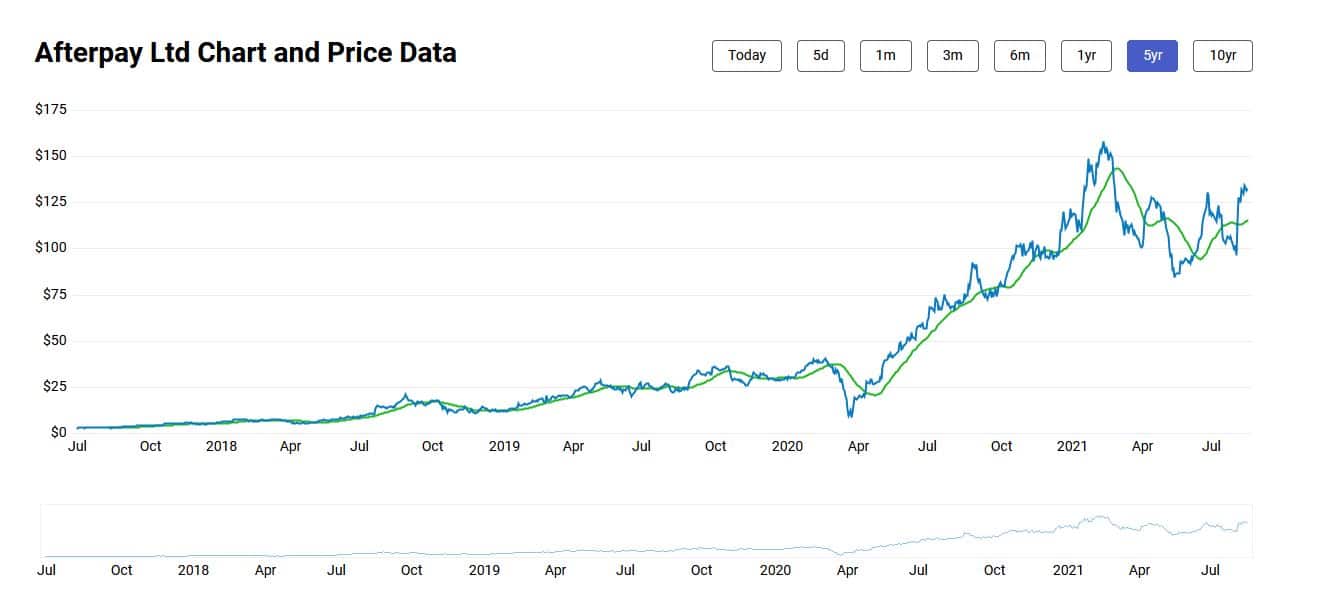Display the 1yr price history

1086,56
